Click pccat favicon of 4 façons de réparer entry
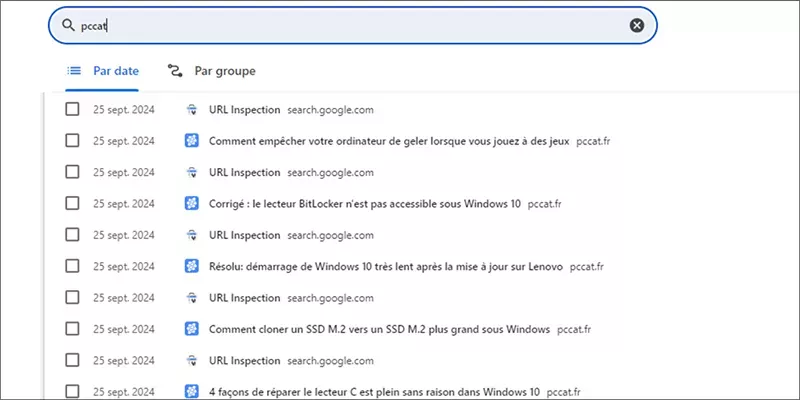This screenshot has width=800, height=400. pyautogui.click(x=191, y=392)
